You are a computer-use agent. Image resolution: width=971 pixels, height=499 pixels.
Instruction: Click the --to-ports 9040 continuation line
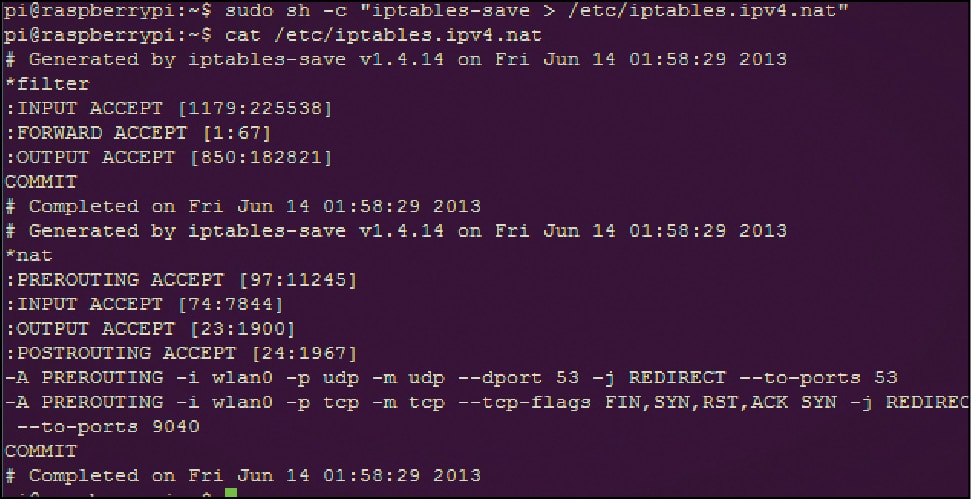tap(108, 427)
